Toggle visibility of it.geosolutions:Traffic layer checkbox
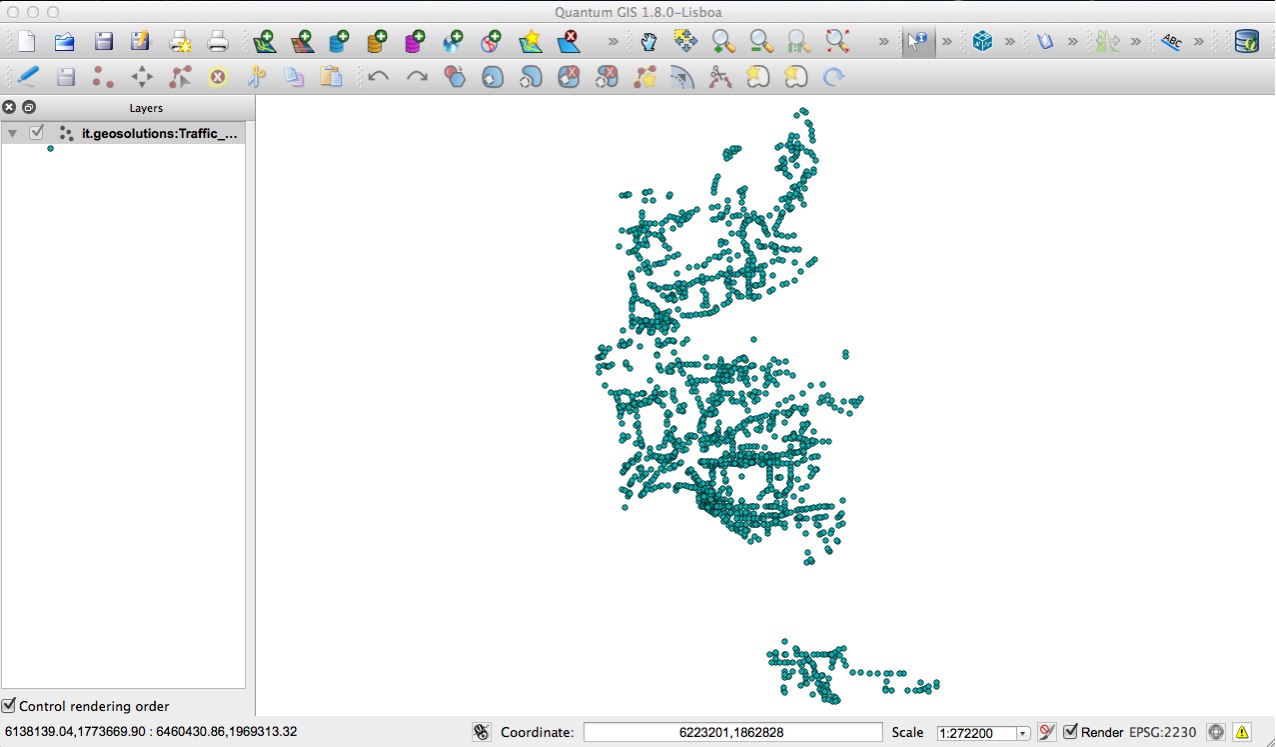This screenshot has width=1276, height=747. tap(38, 132)
